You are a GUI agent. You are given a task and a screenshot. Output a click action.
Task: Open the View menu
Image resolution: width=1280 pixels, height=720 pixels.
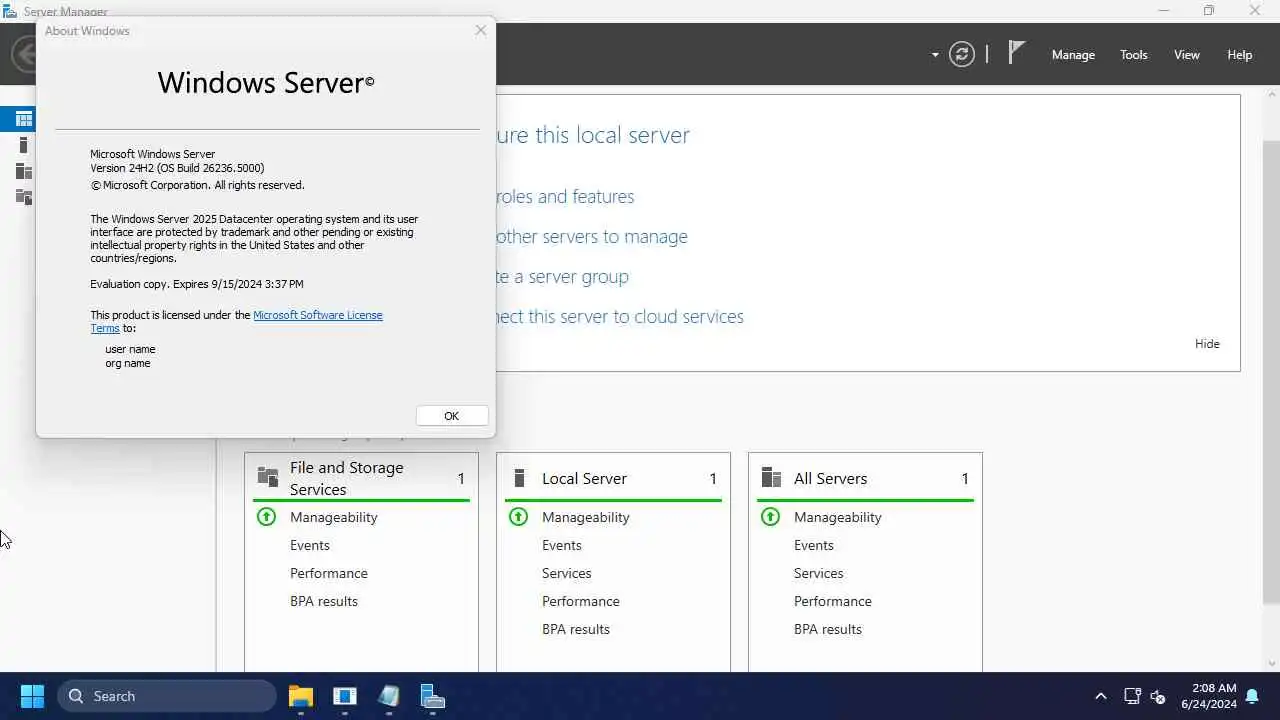point(1187,55)
